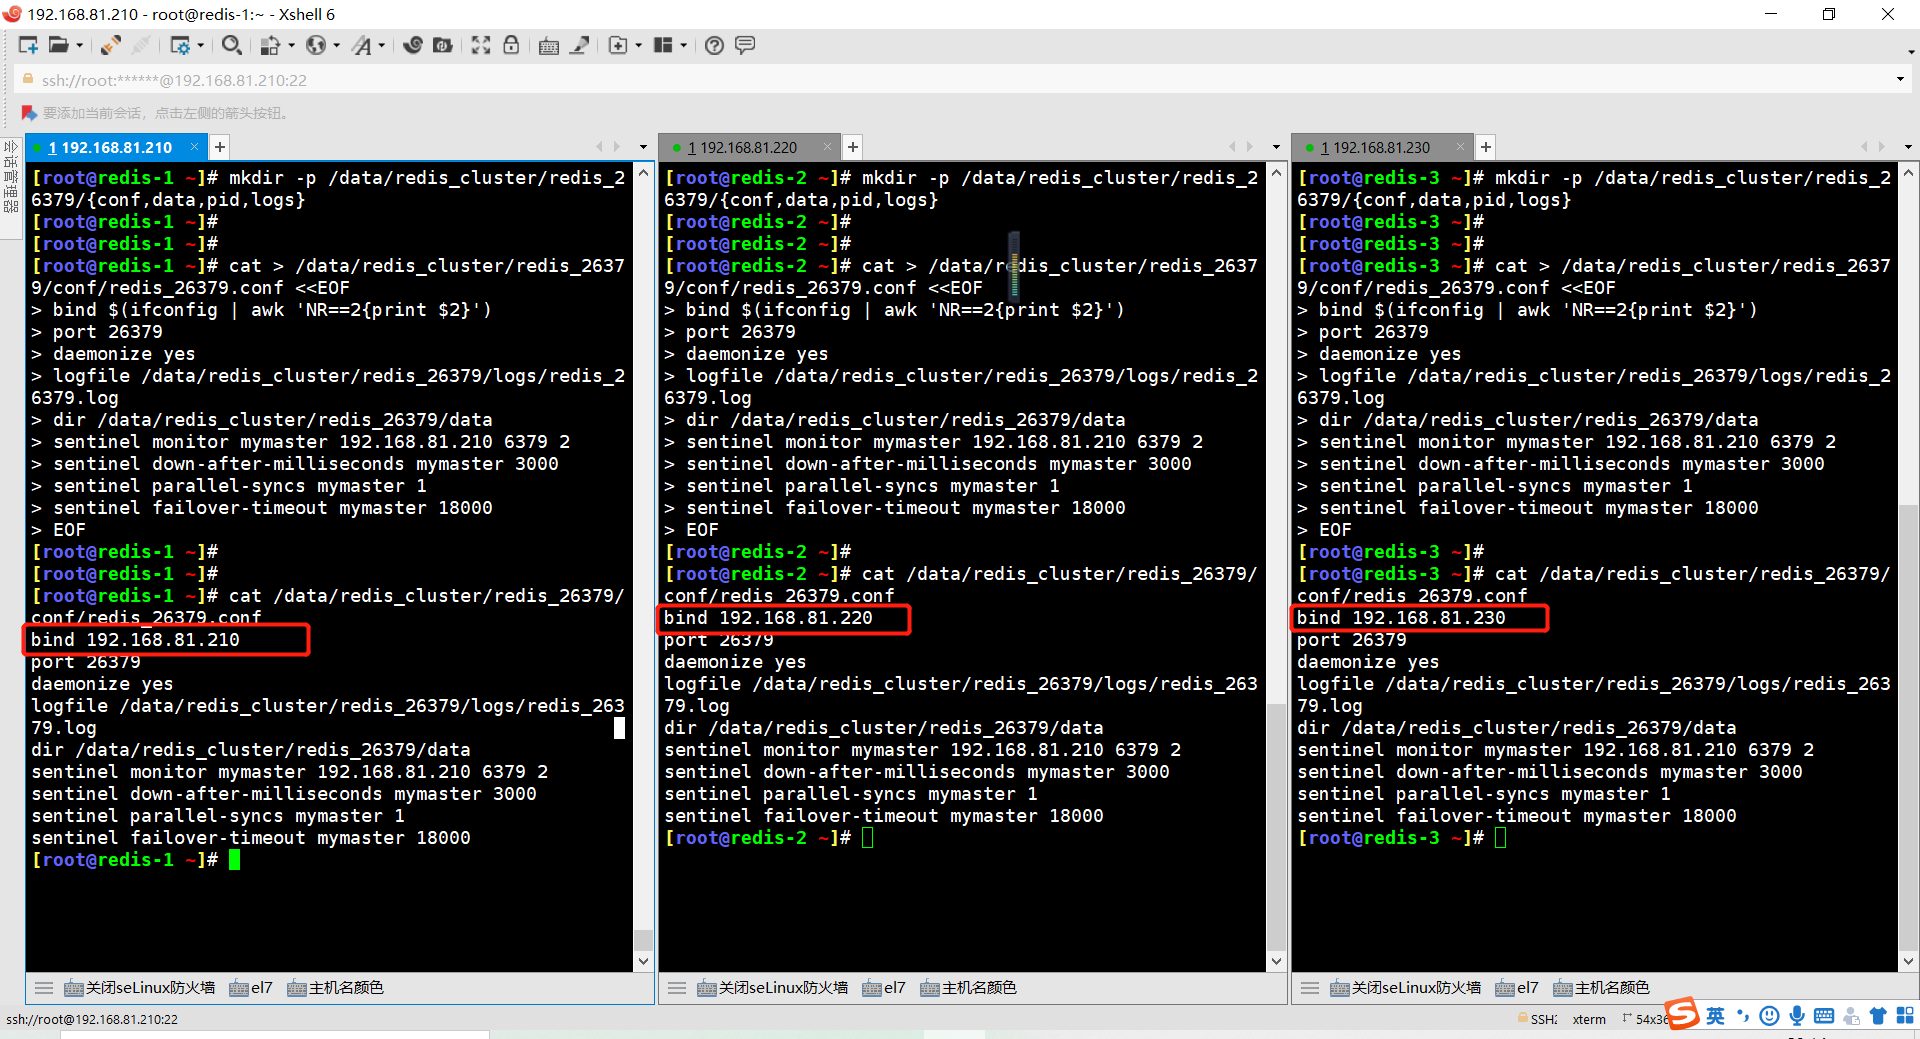Expand the file transfer dropdown arrow
The width and height of the screenshot is (1920, 1039).
point(291,45)
